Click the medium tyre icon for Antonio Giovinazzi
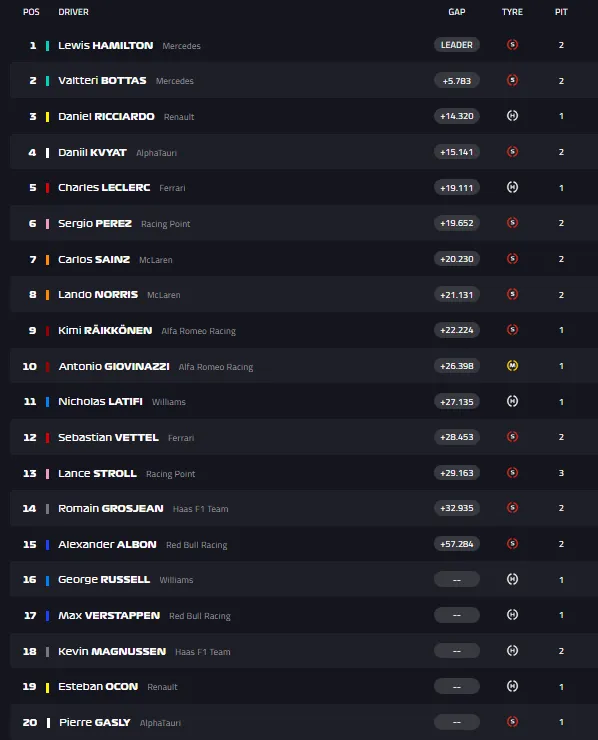The width and height of the screenshot is (598, 740). (512, 366)
